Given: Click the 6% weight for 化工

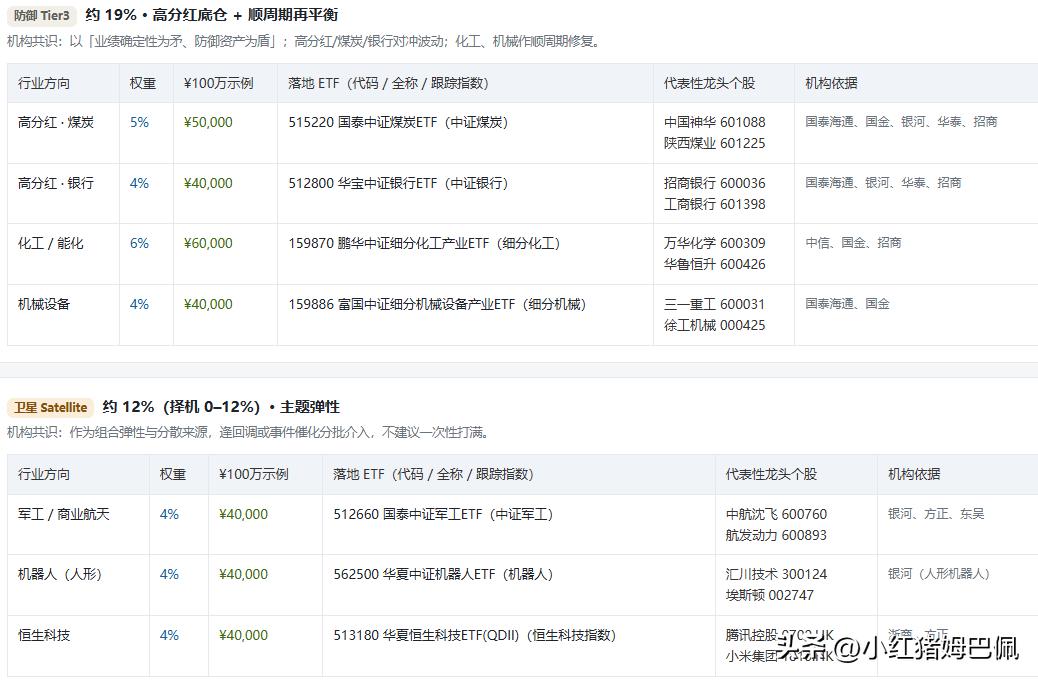Looking at the screenshot, I should [139, 244].
